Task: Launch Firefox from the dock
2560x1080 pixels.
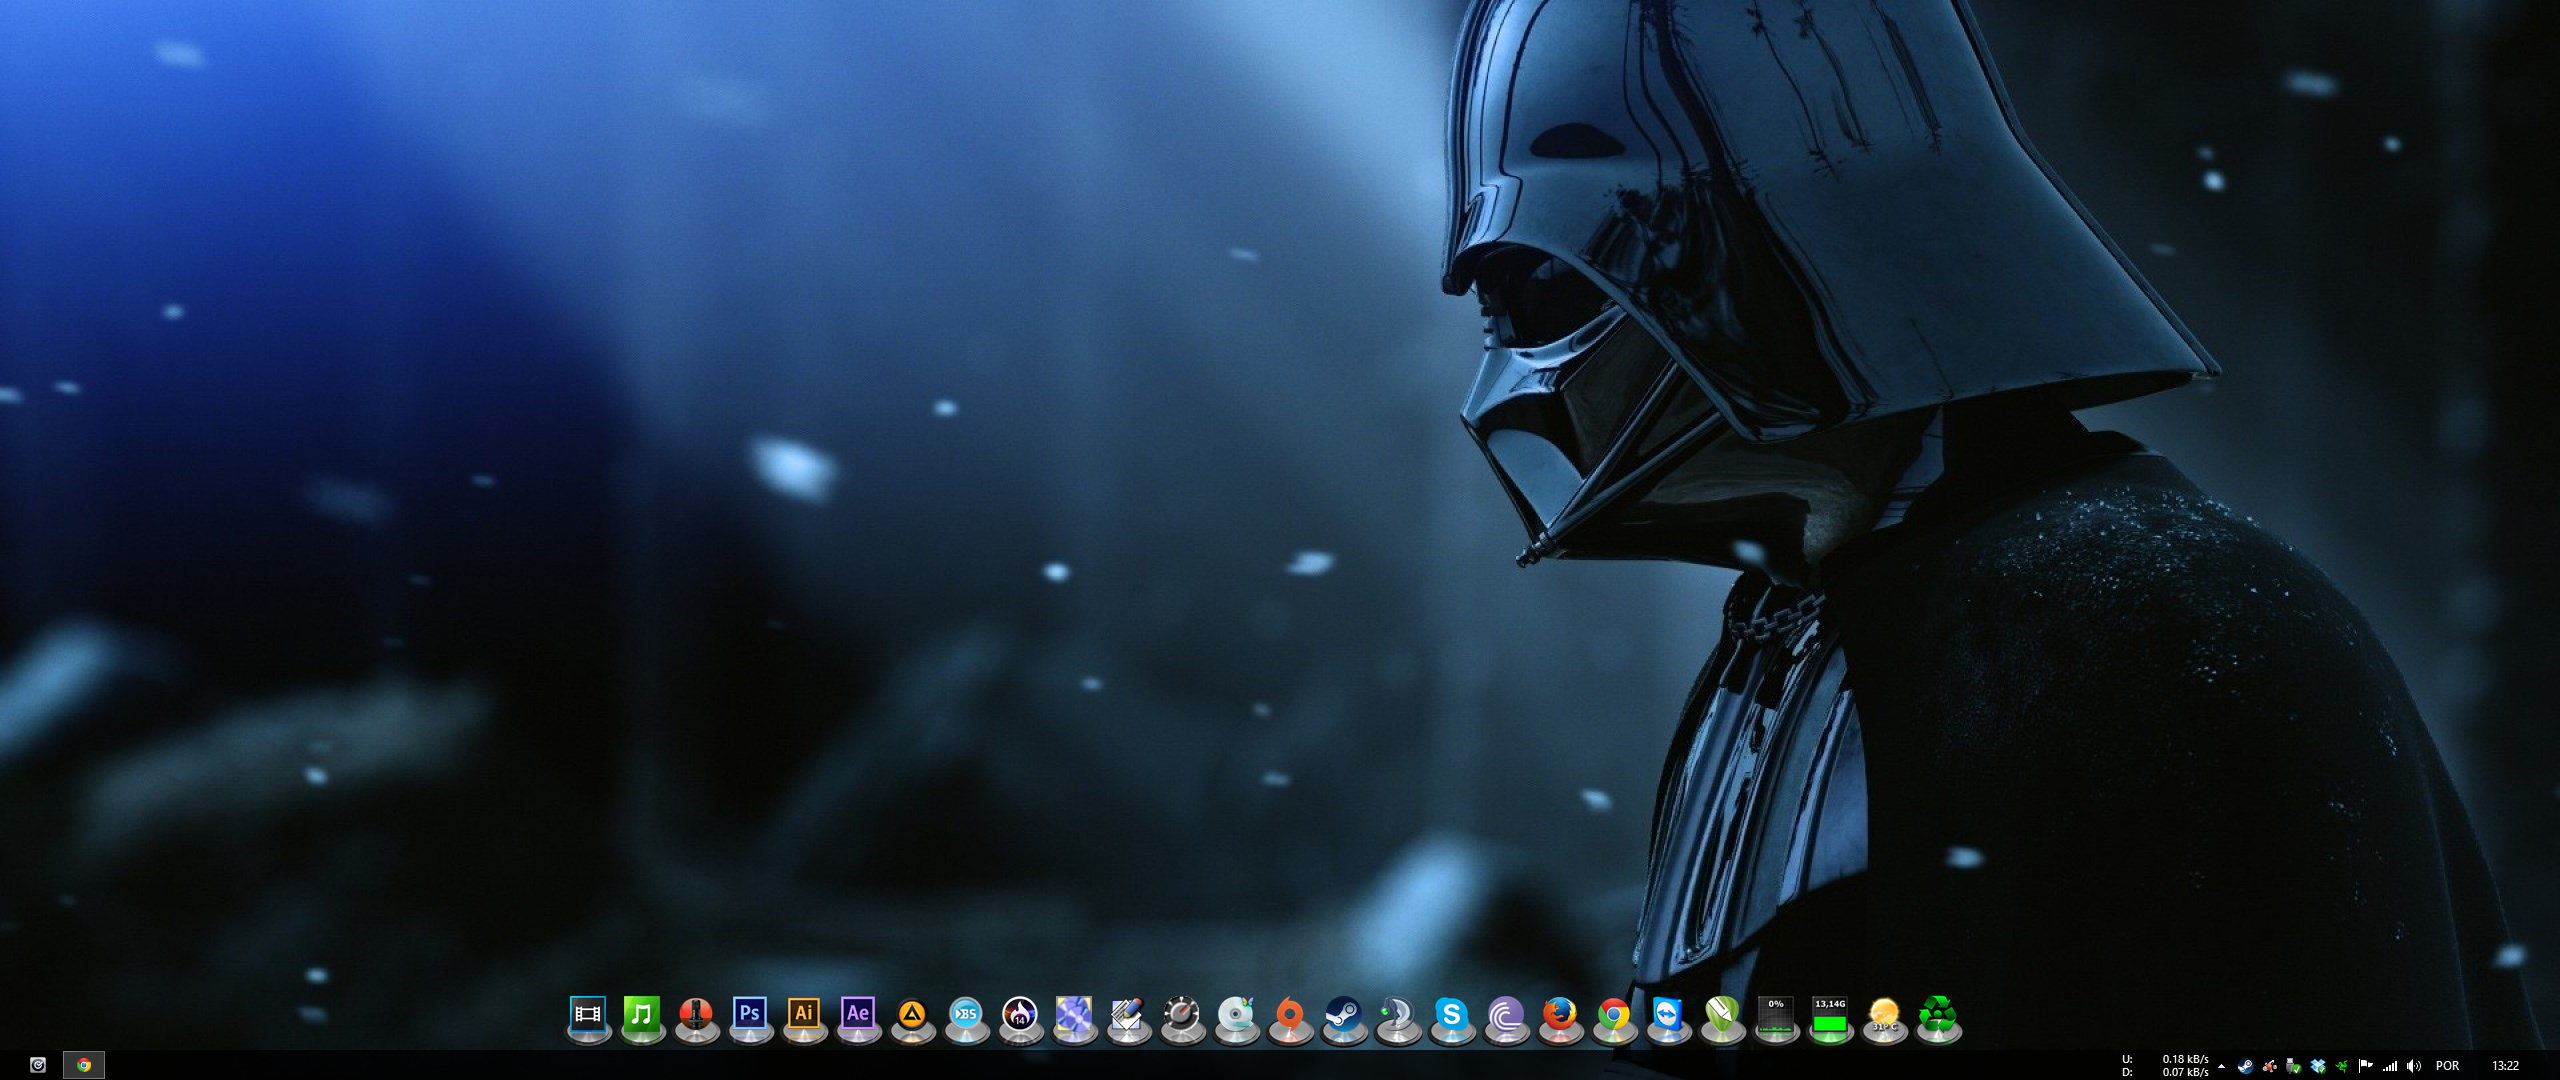Action: coord(1560,1015)
